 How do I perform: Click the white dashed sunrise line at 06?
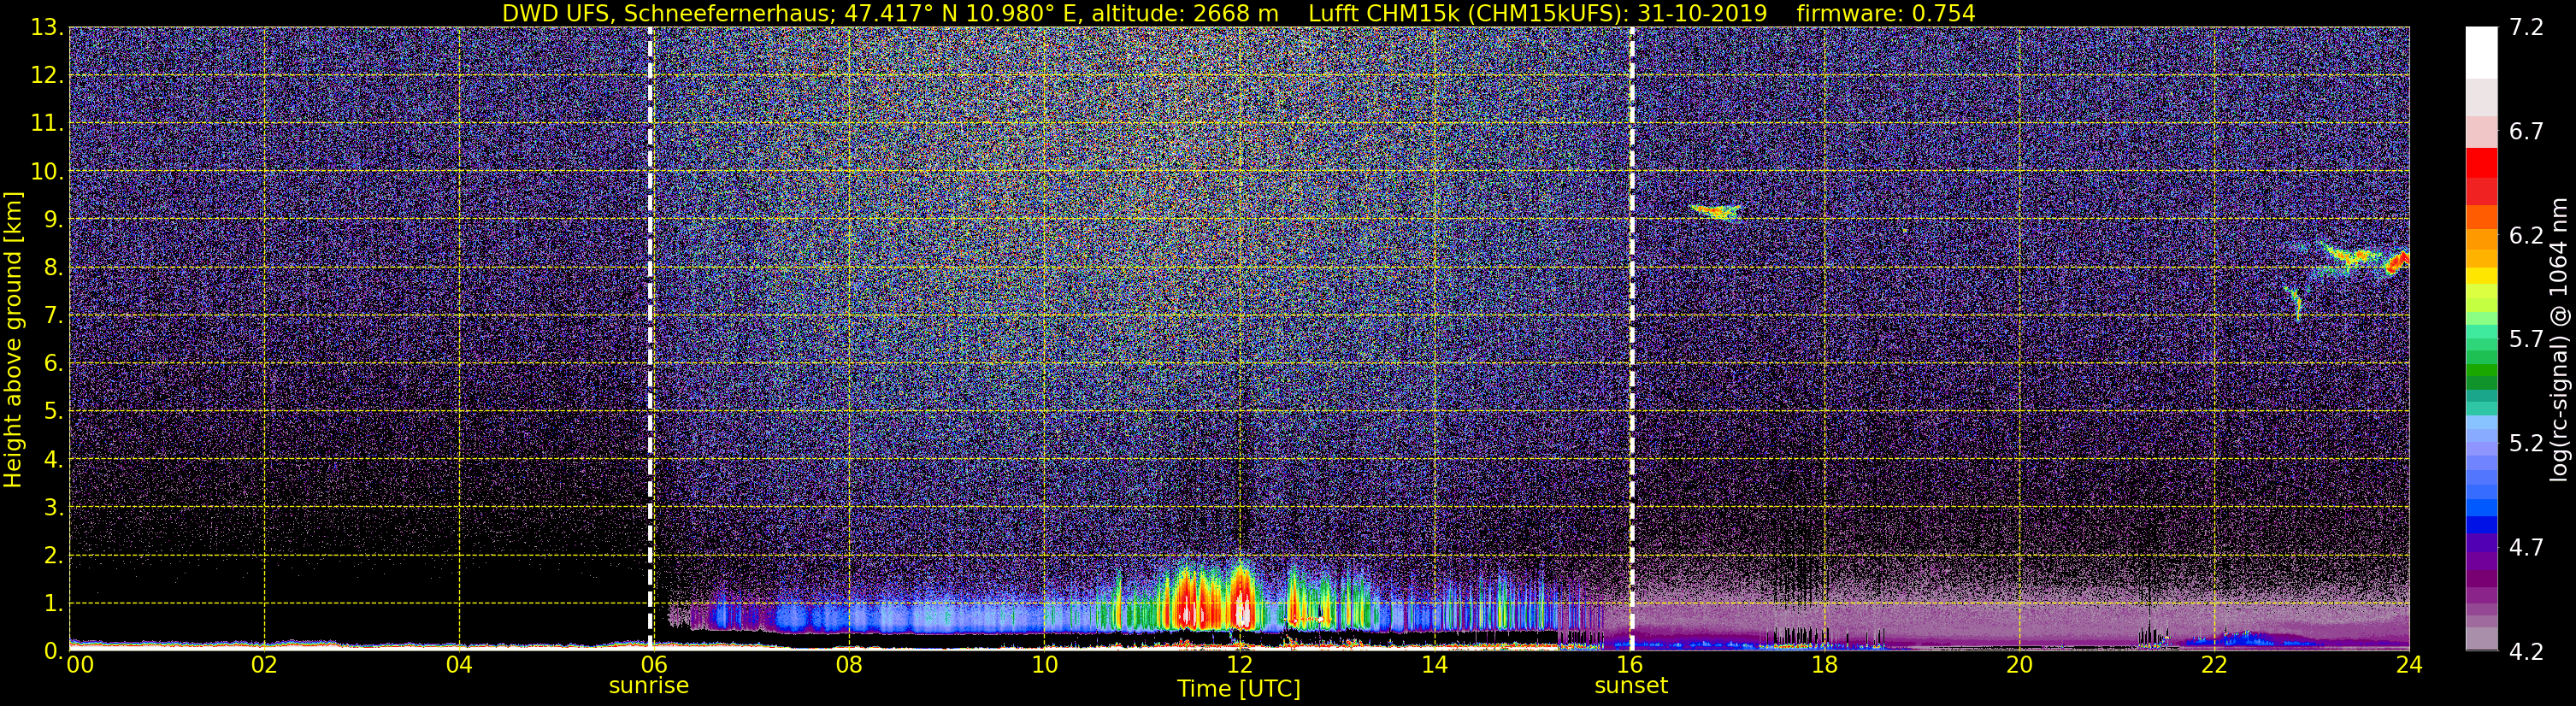coord(650,338)
